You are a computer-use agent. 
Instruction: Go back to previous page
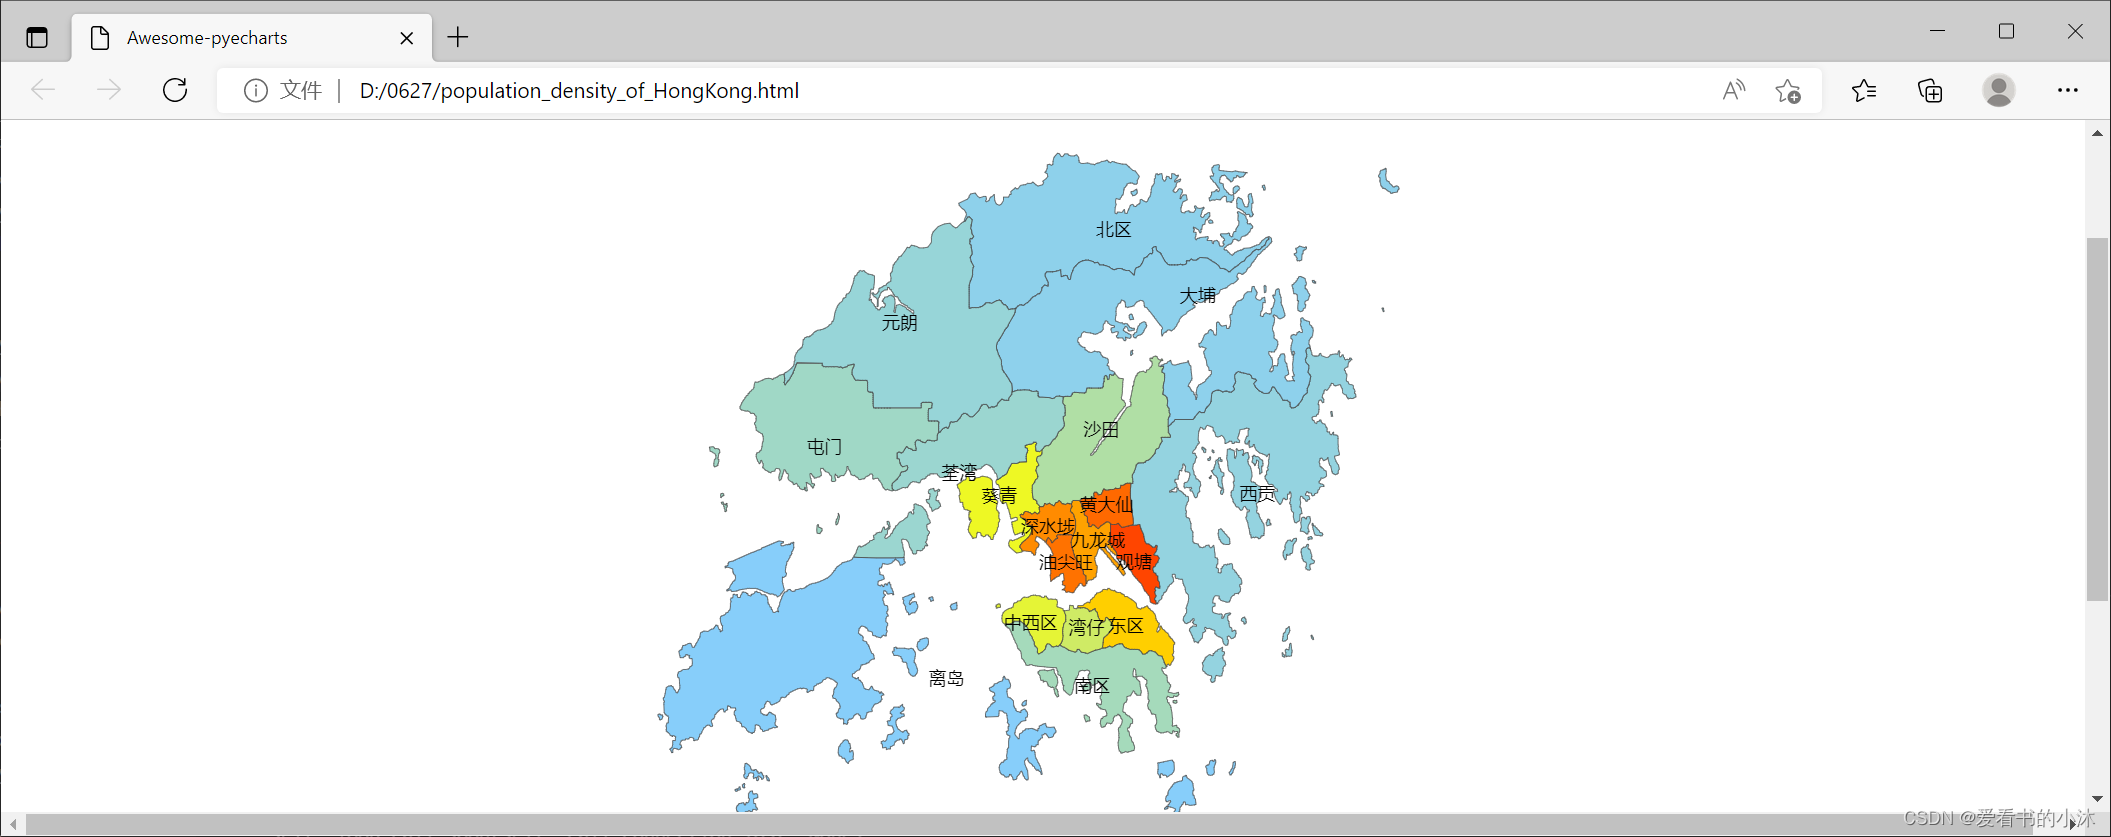click(x=43, y=90)
